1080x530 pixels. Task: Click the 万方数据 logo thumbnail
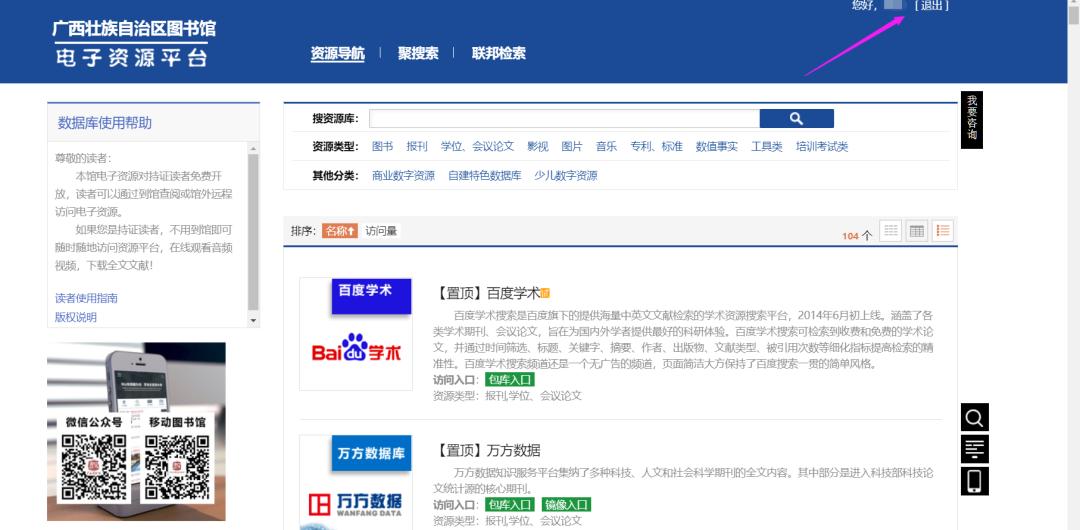356,482
